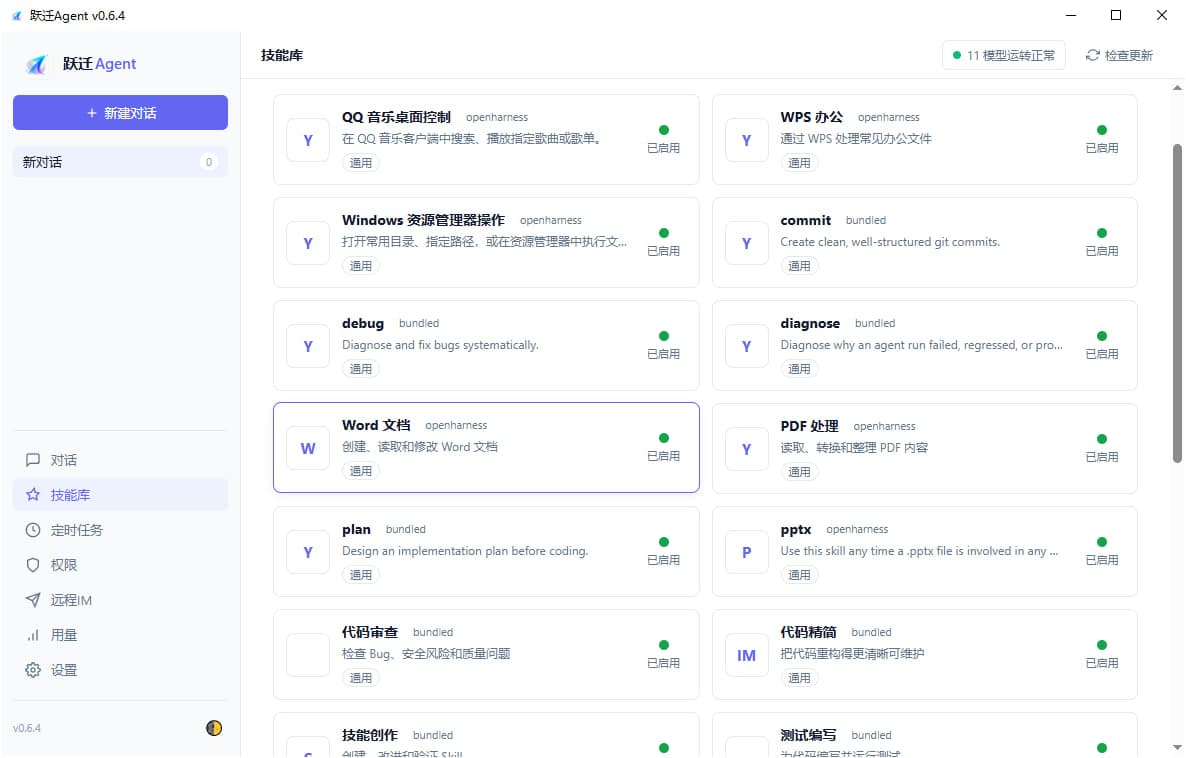
Task: Click the Y icon on diagnose card
Action: pos(747,346)
